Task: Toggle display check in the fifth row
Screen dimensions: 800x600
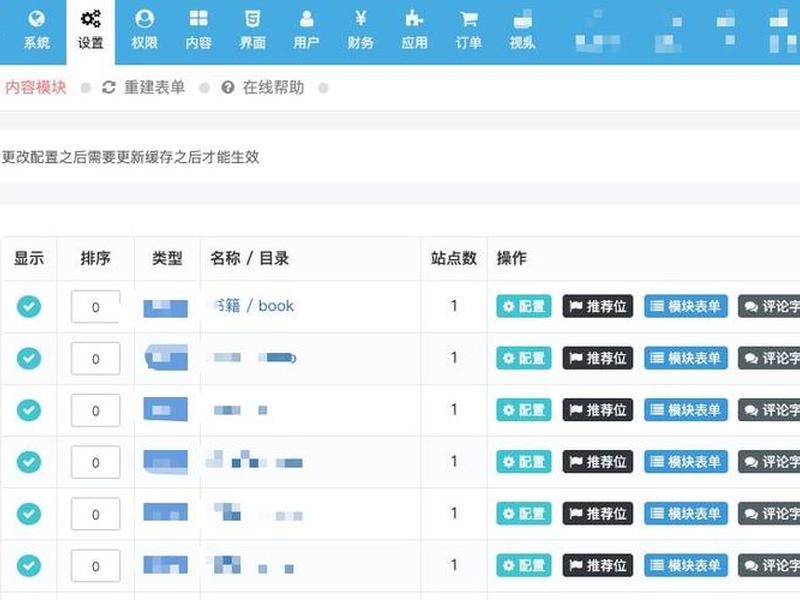Action: [x=29, y=513]
